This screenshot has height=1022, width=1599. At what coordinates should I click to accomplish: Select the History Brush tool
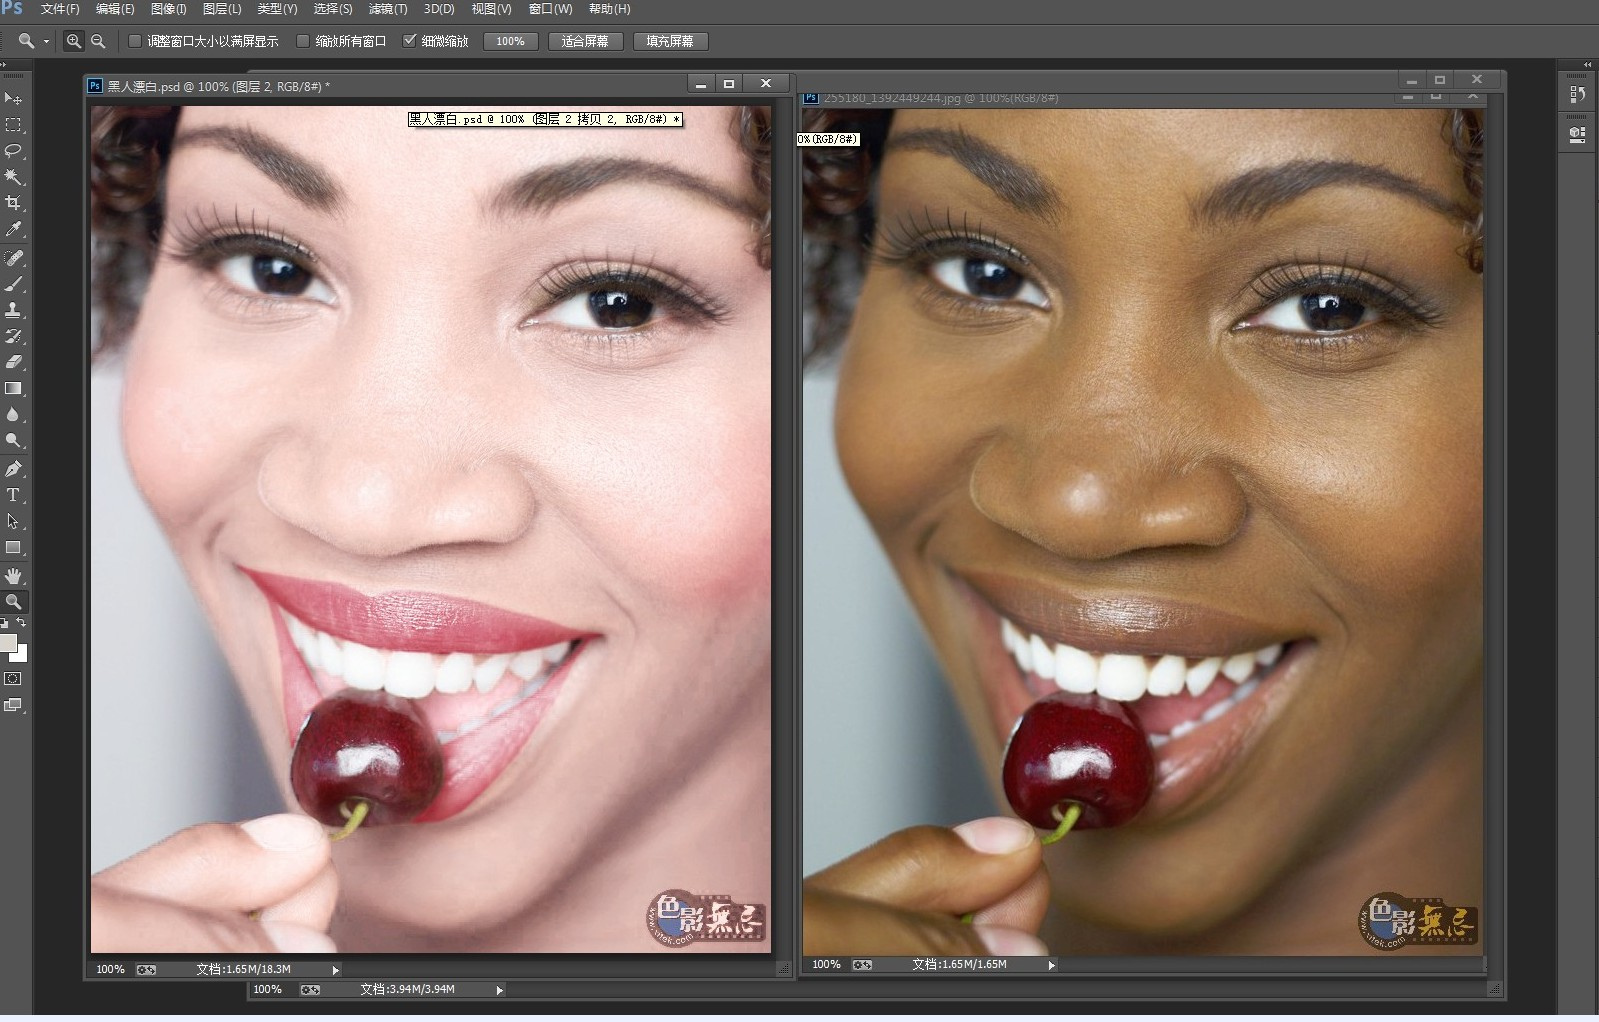click(x=13, y=336)
